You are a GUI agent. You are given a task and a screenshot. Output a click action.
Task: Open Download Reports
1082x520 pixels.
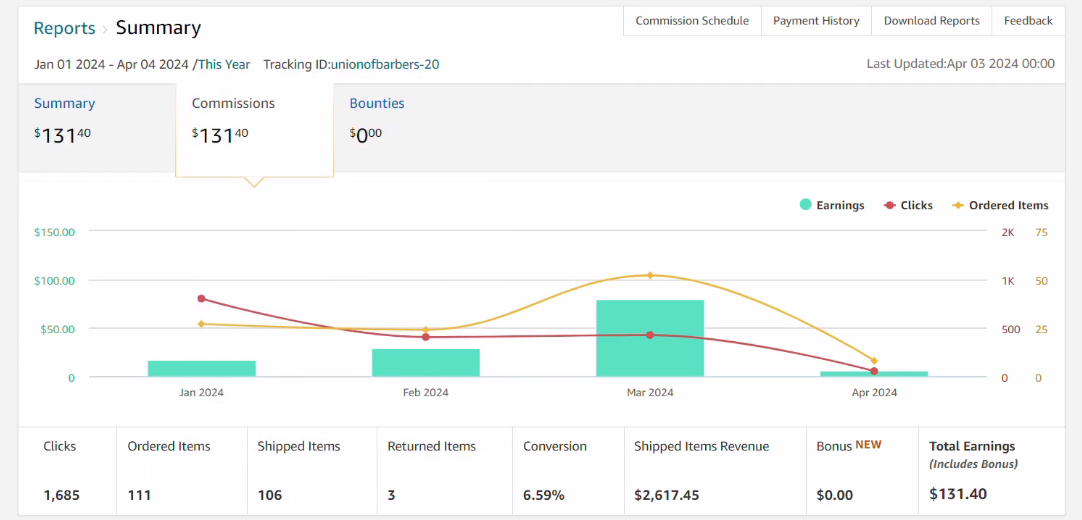(932, 21)
